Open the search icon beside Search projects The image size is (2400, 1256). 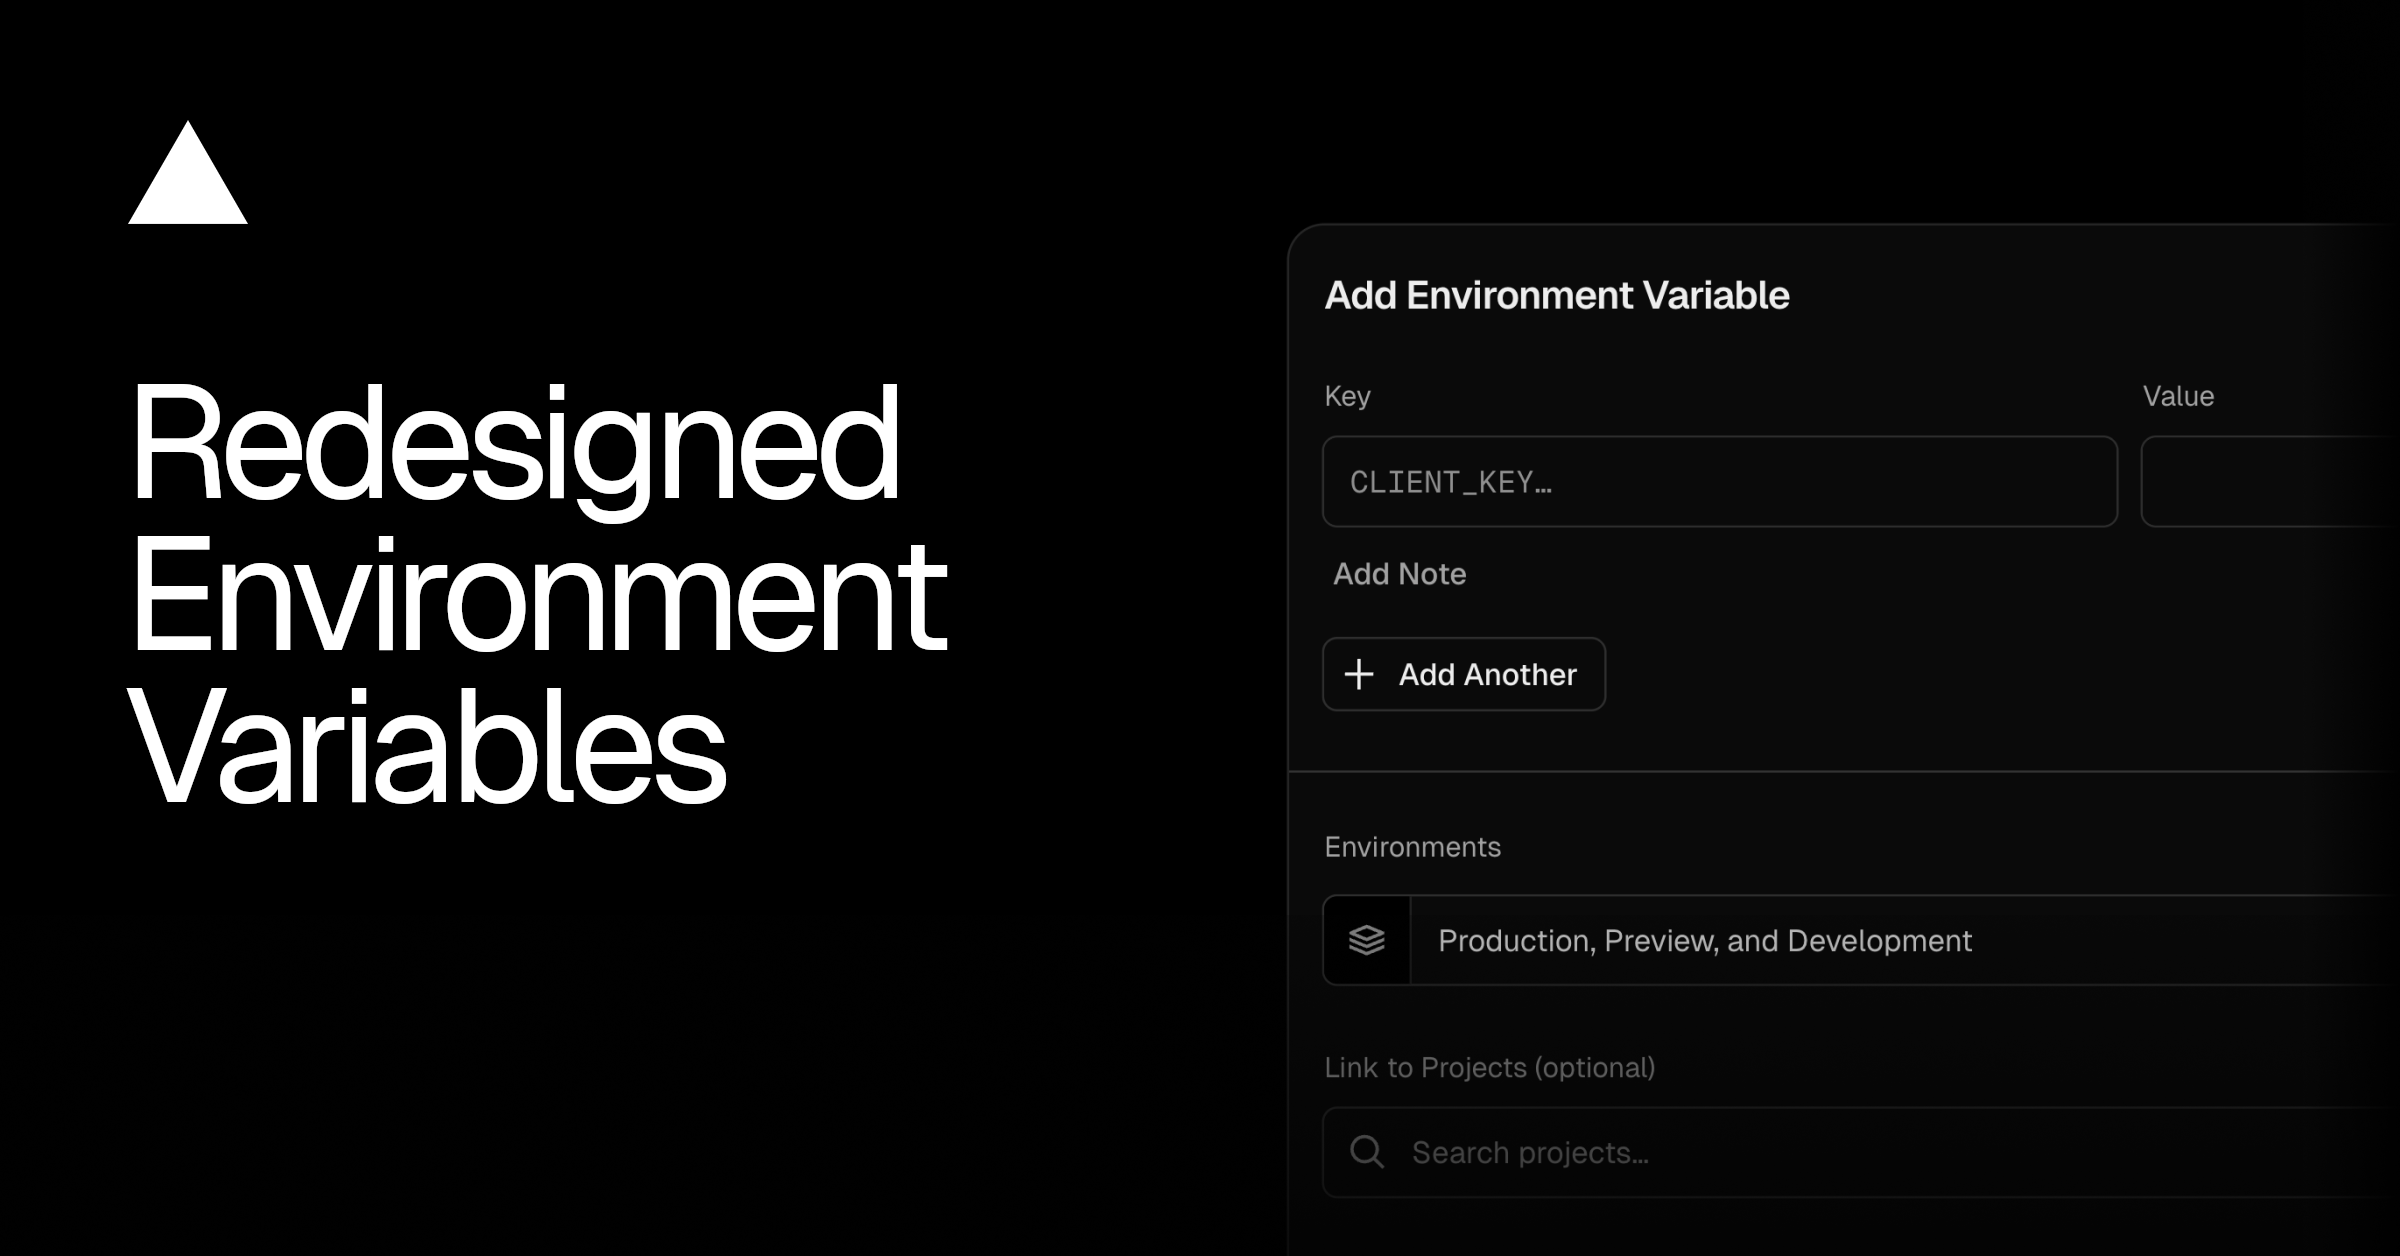tap(1366, 1152)
